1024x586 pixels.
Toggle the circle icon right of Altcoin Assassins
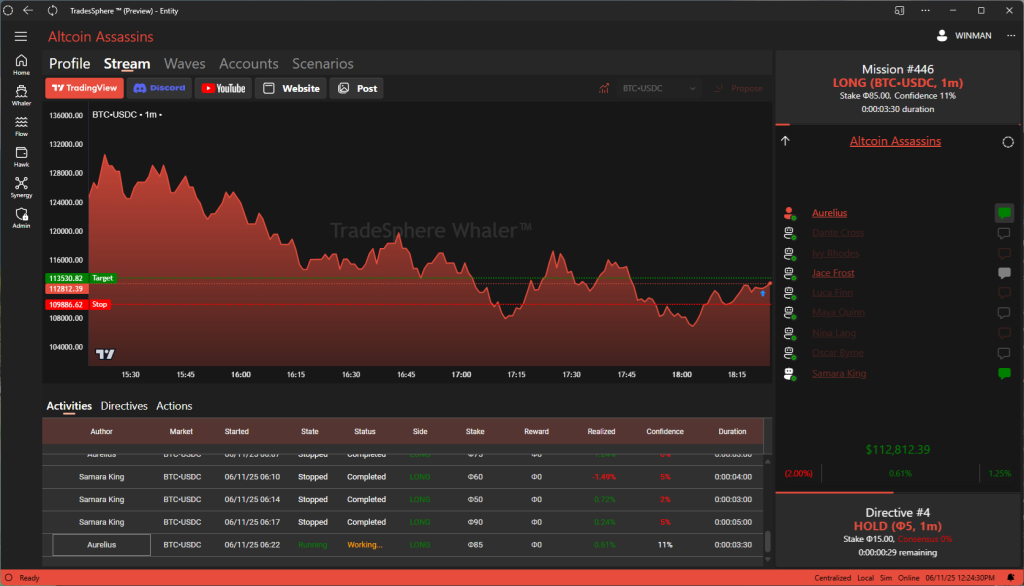tap(1007, 141)
